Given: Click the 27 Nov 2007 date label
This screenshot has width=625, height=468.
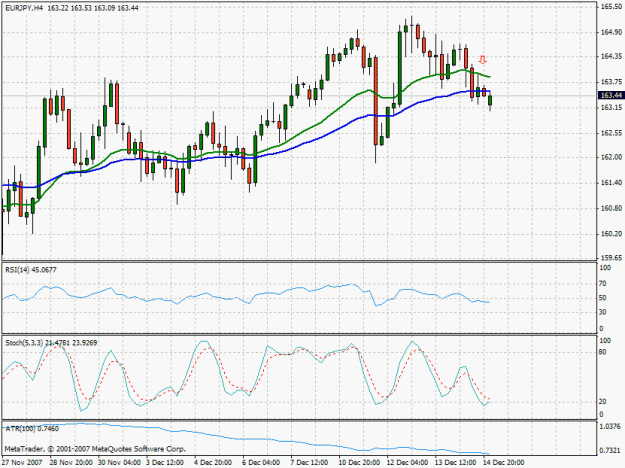Looking at the screenshot, I should click(22, 462).
